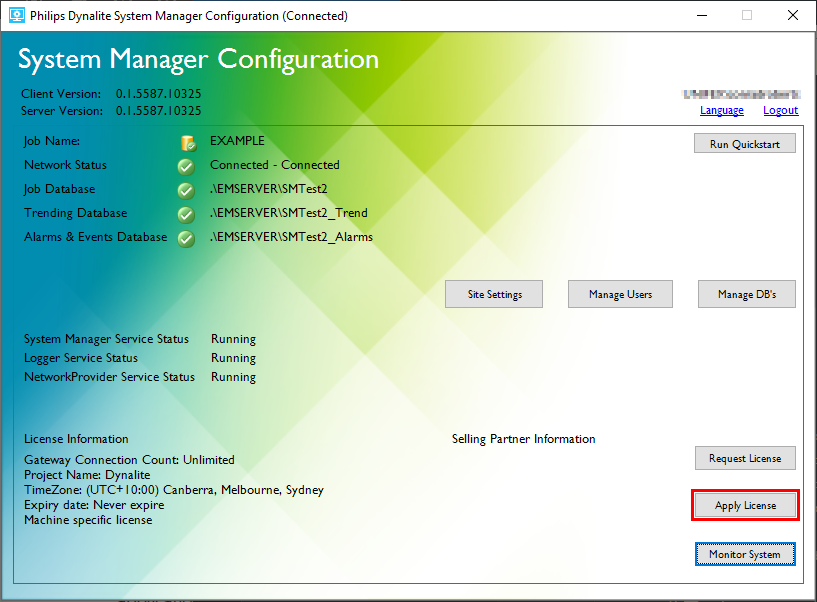Click Request License button
The height and width of the screenshot is (602, 817).
(x=745, y=458)
